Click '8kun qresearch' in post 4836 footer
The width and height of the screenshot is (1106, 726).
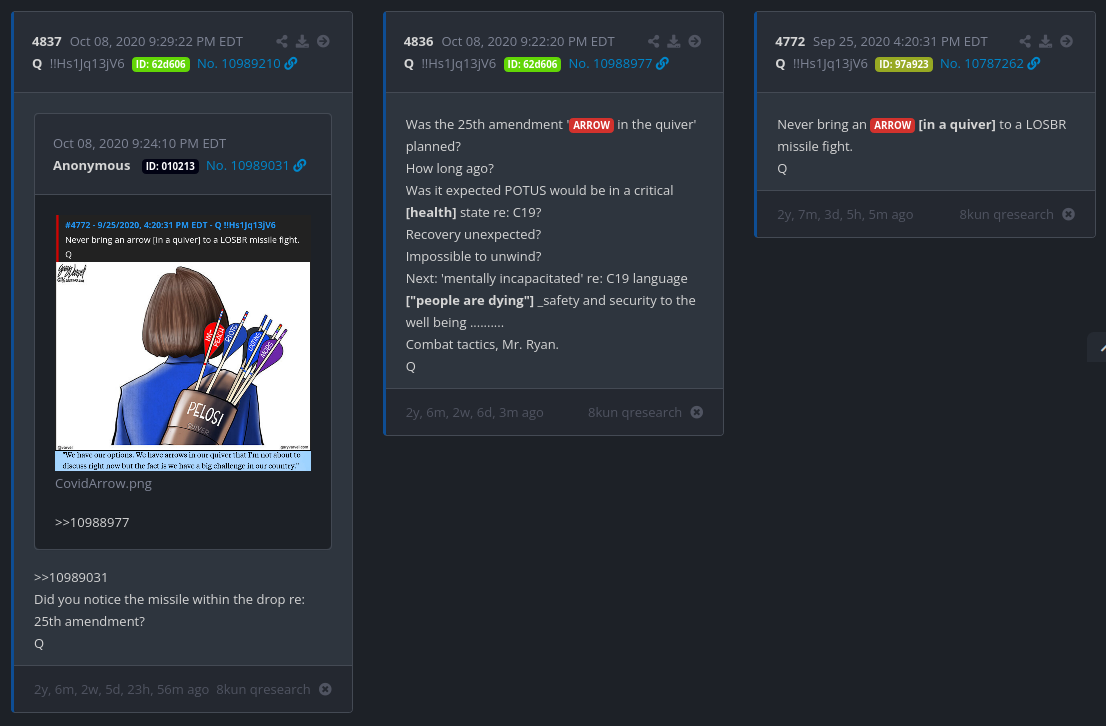(x=635, y=413)
